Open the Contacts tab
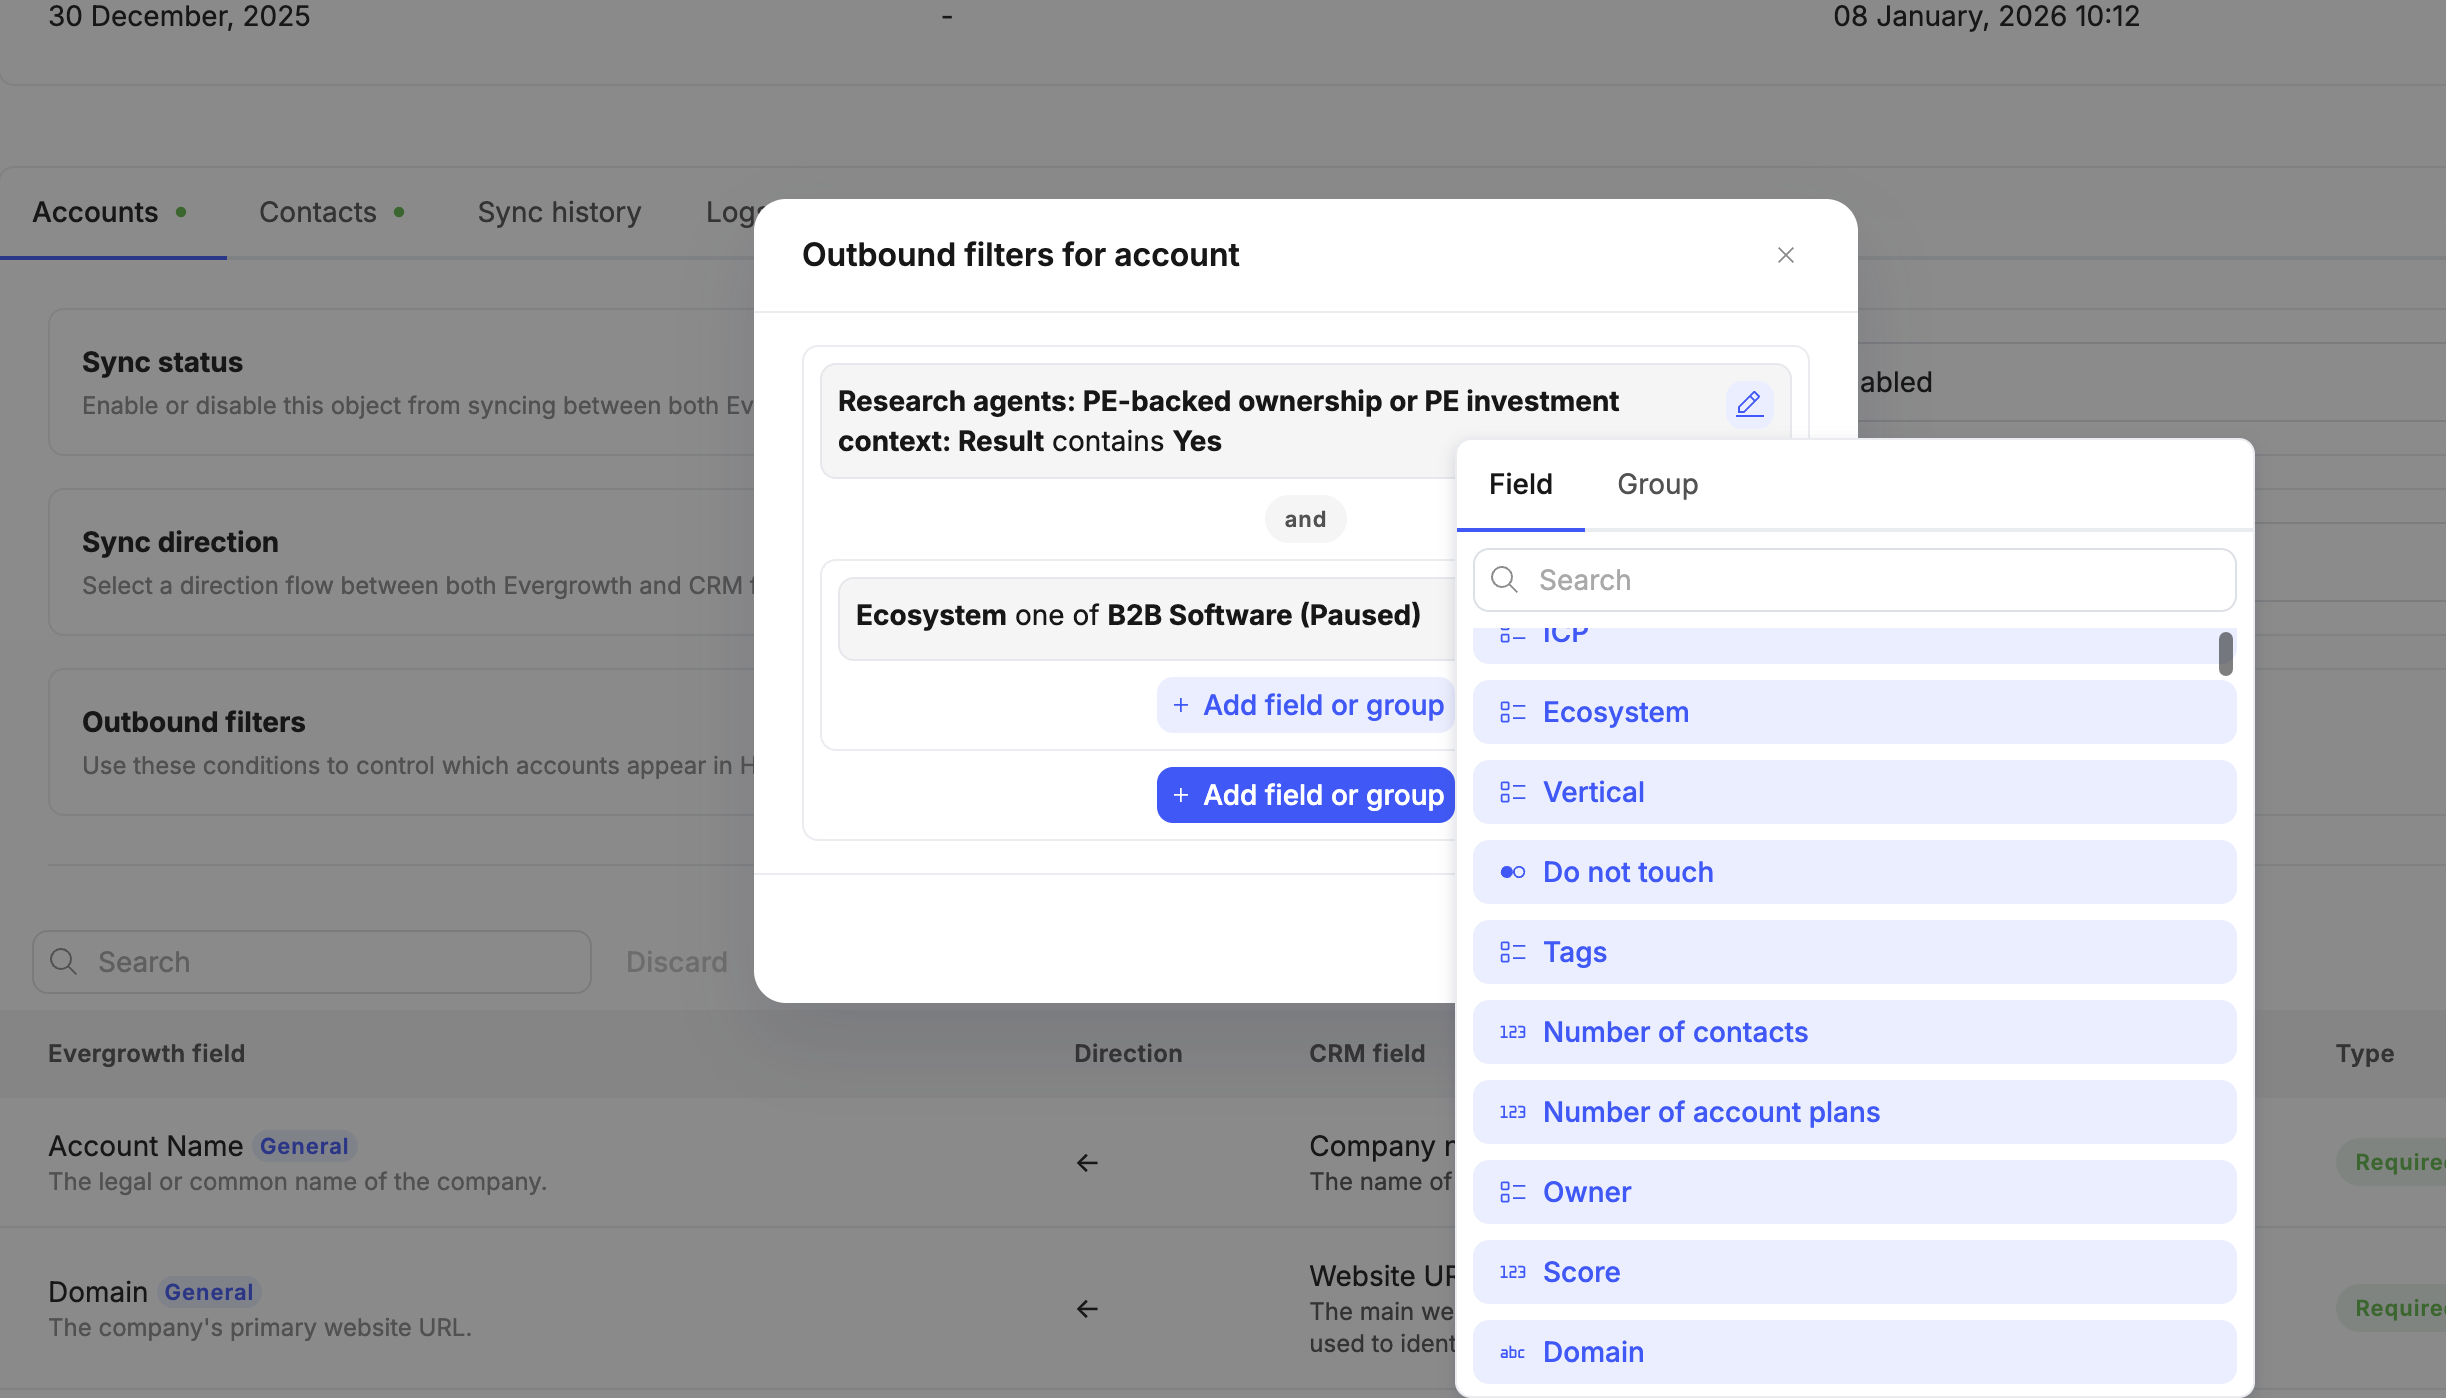 pyautogui.click(x=318, y=212)
